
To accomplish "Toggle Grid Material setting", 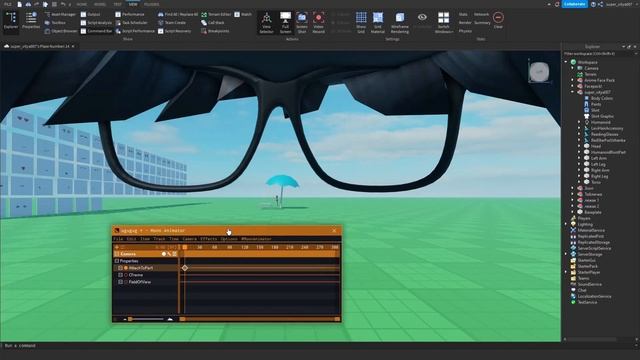I will tap(378, 22).
